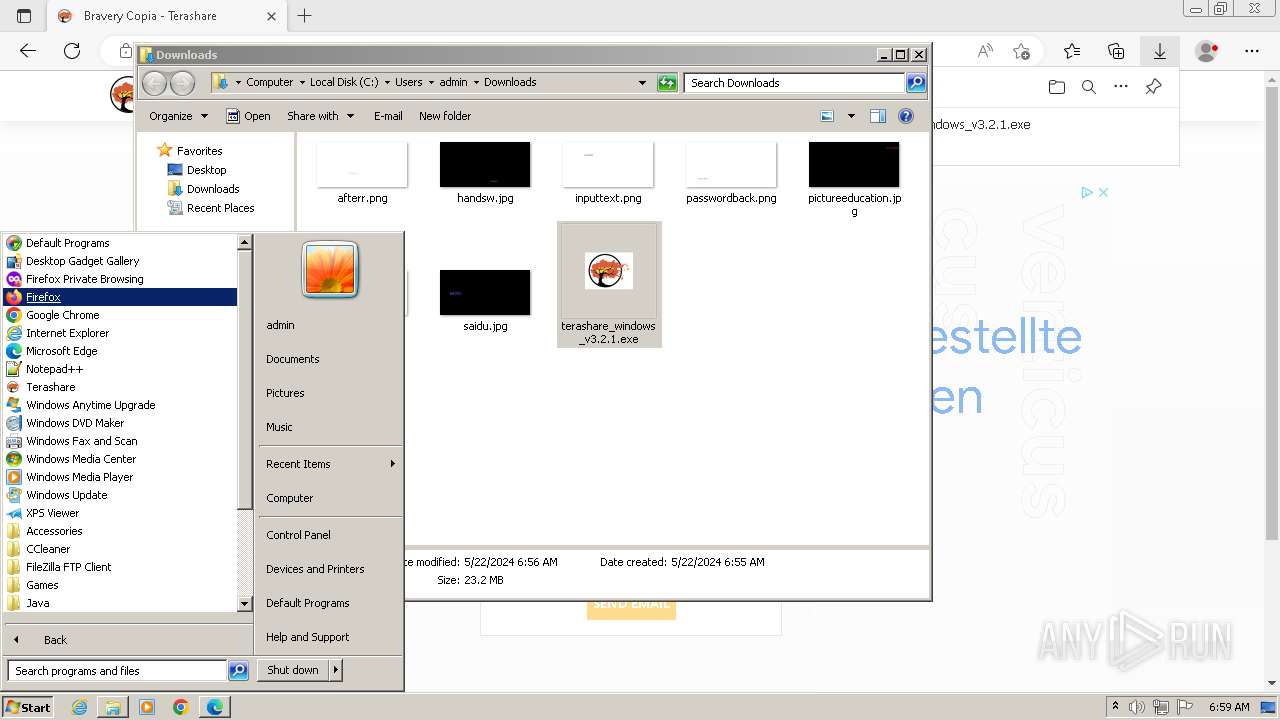Image resolution: width=1280 pixels, height=720 pixels.
Task: Expand the Accessories folder in Start menu
Action: coord(120,531)
